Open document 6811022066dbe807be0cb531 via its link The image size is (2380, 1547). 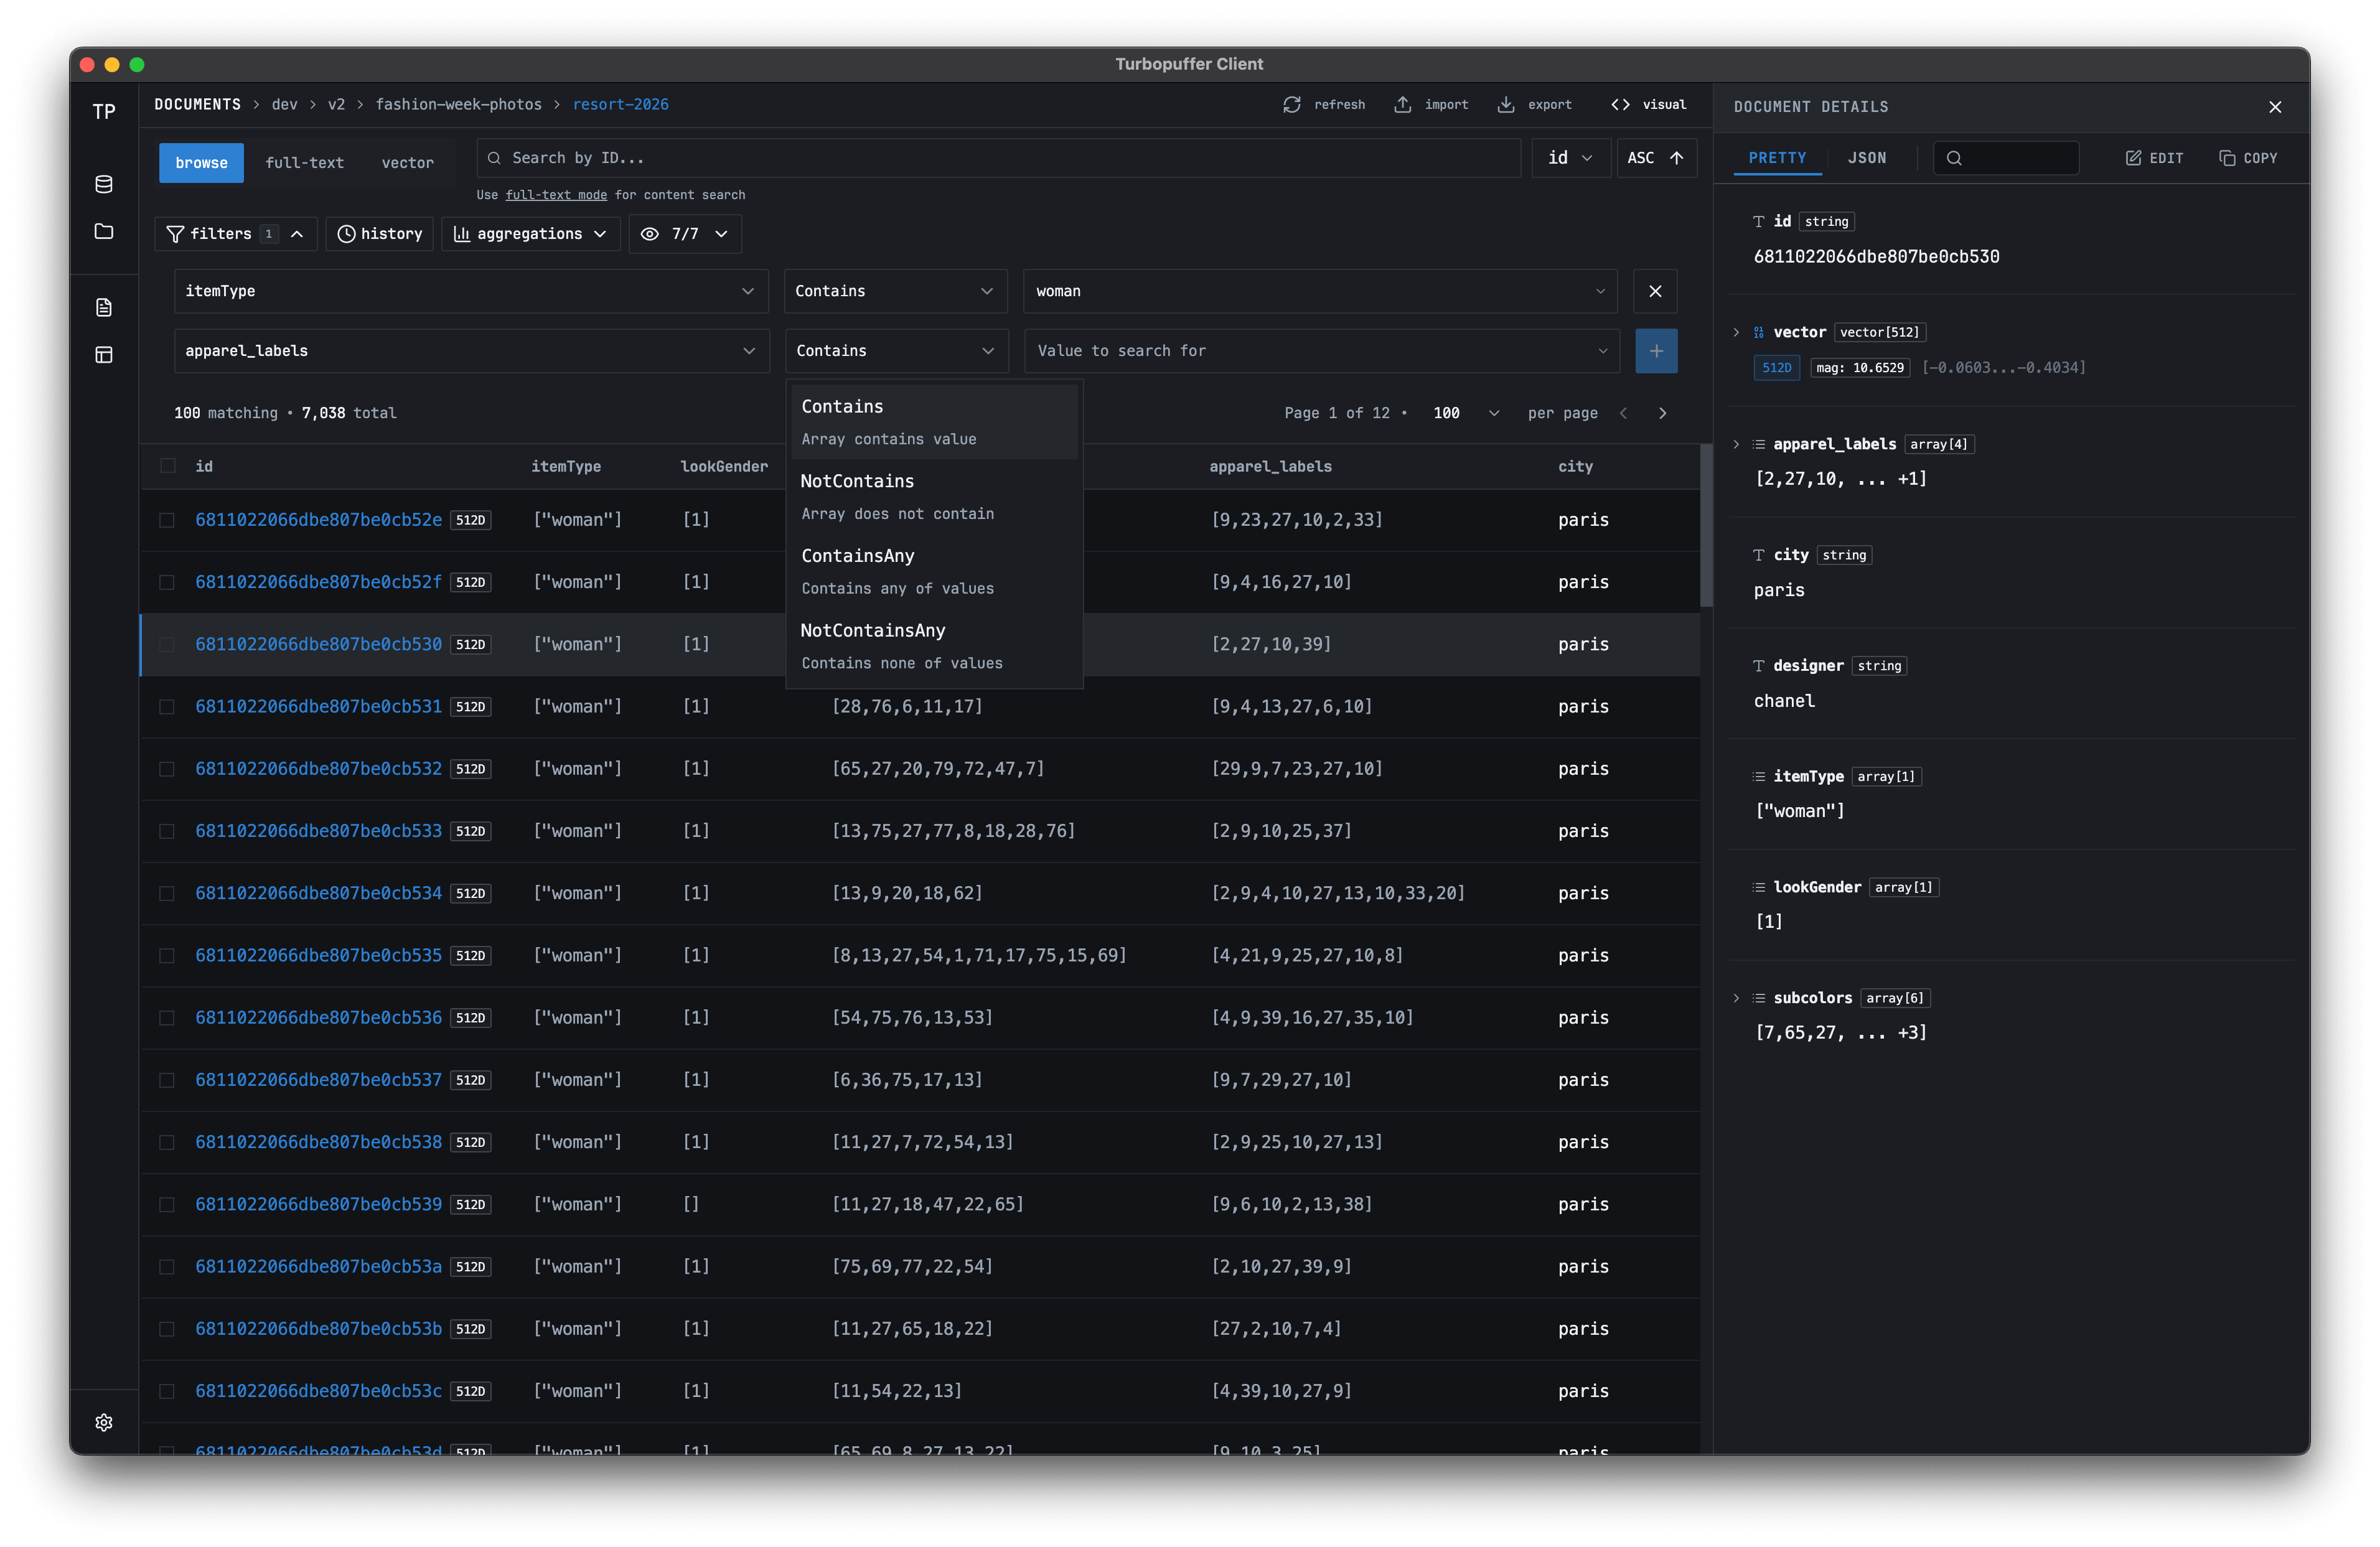pyautogui.click(x=317, y=706)
